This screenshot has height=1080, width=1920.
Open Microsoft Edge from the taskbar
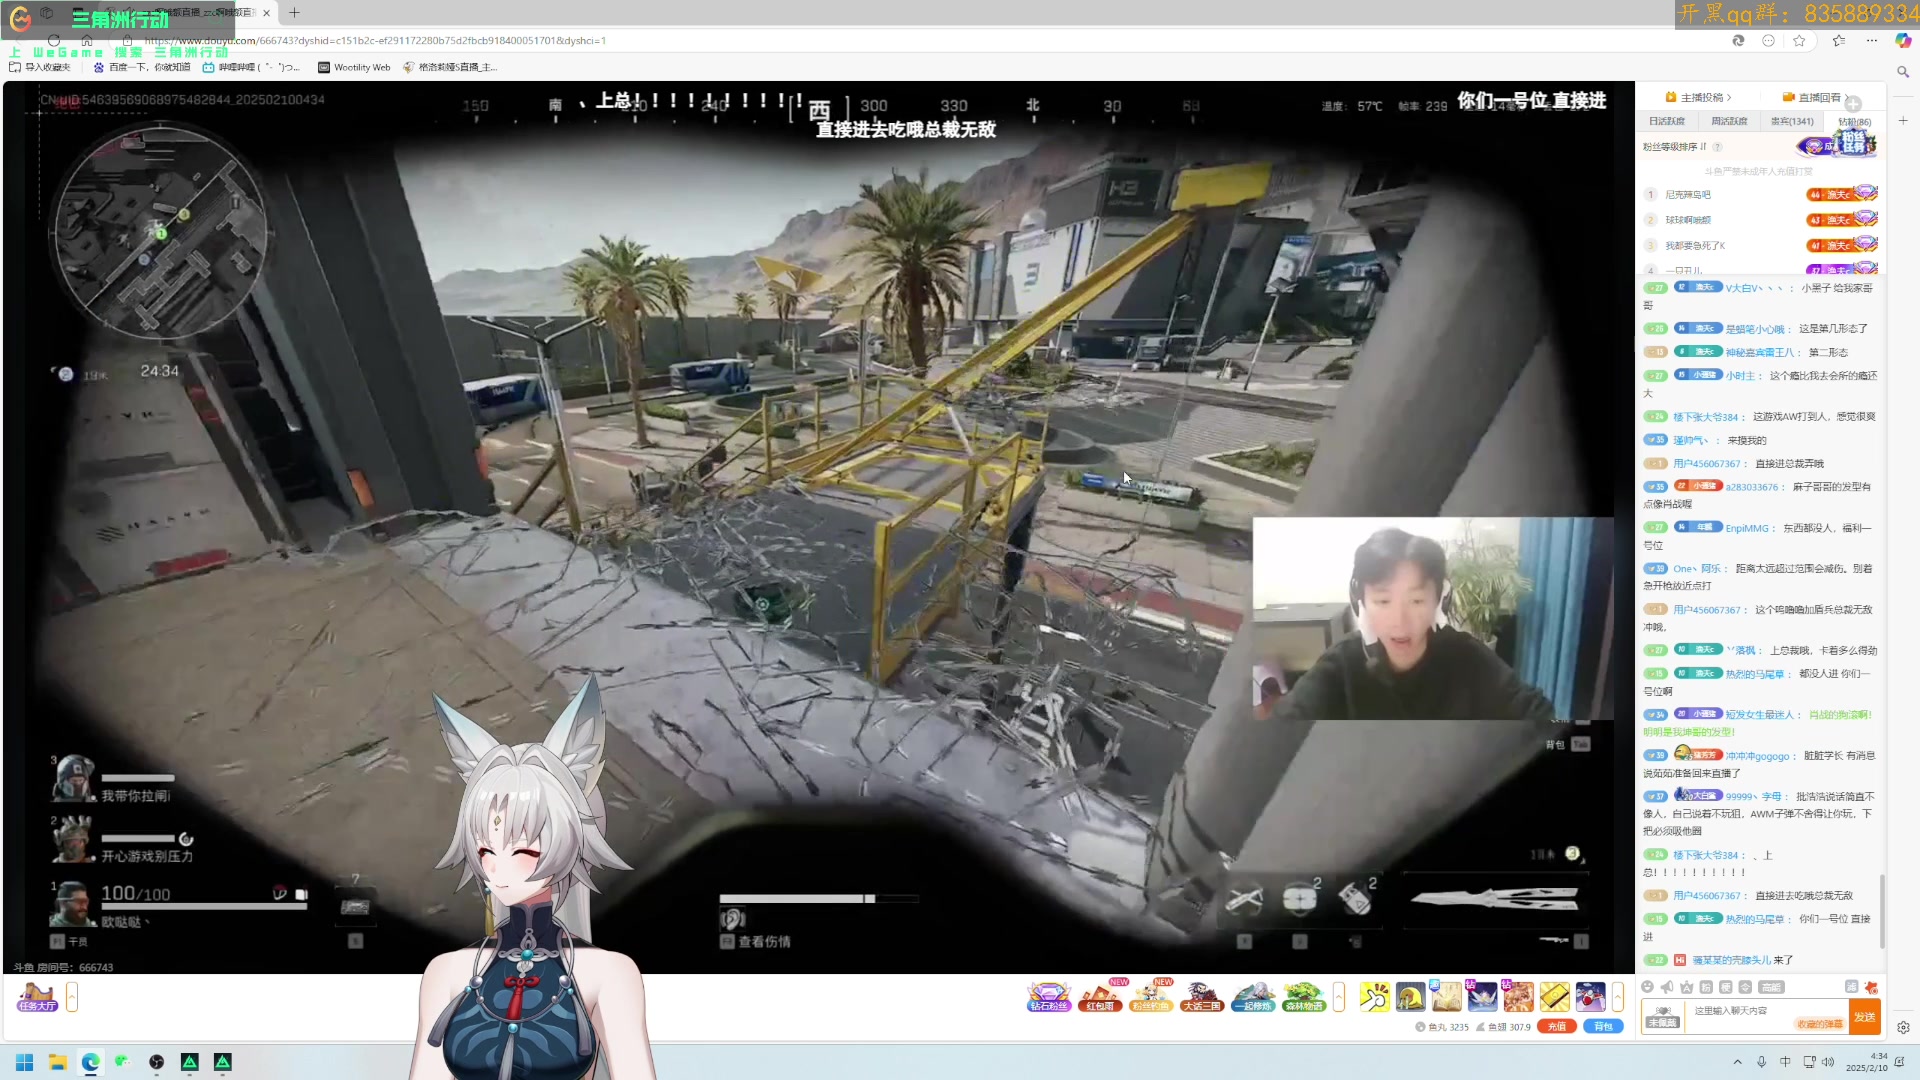pyautogui.click(x=91, y=1062)
